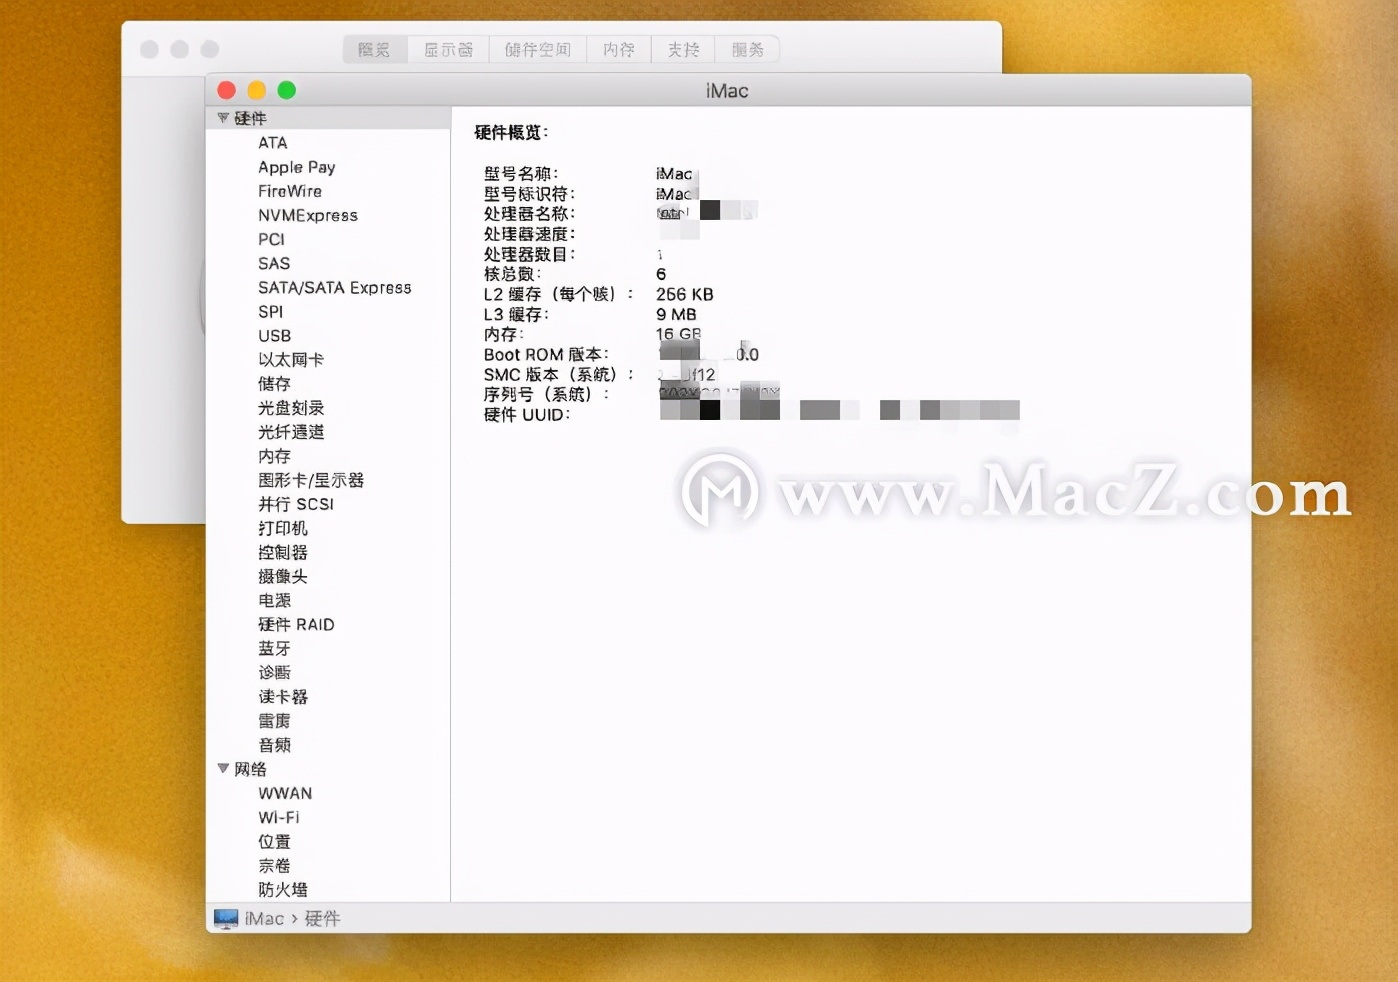
Task: Collapse the 网络 section disclosure triangle
Action: click(x=222, y=769)
